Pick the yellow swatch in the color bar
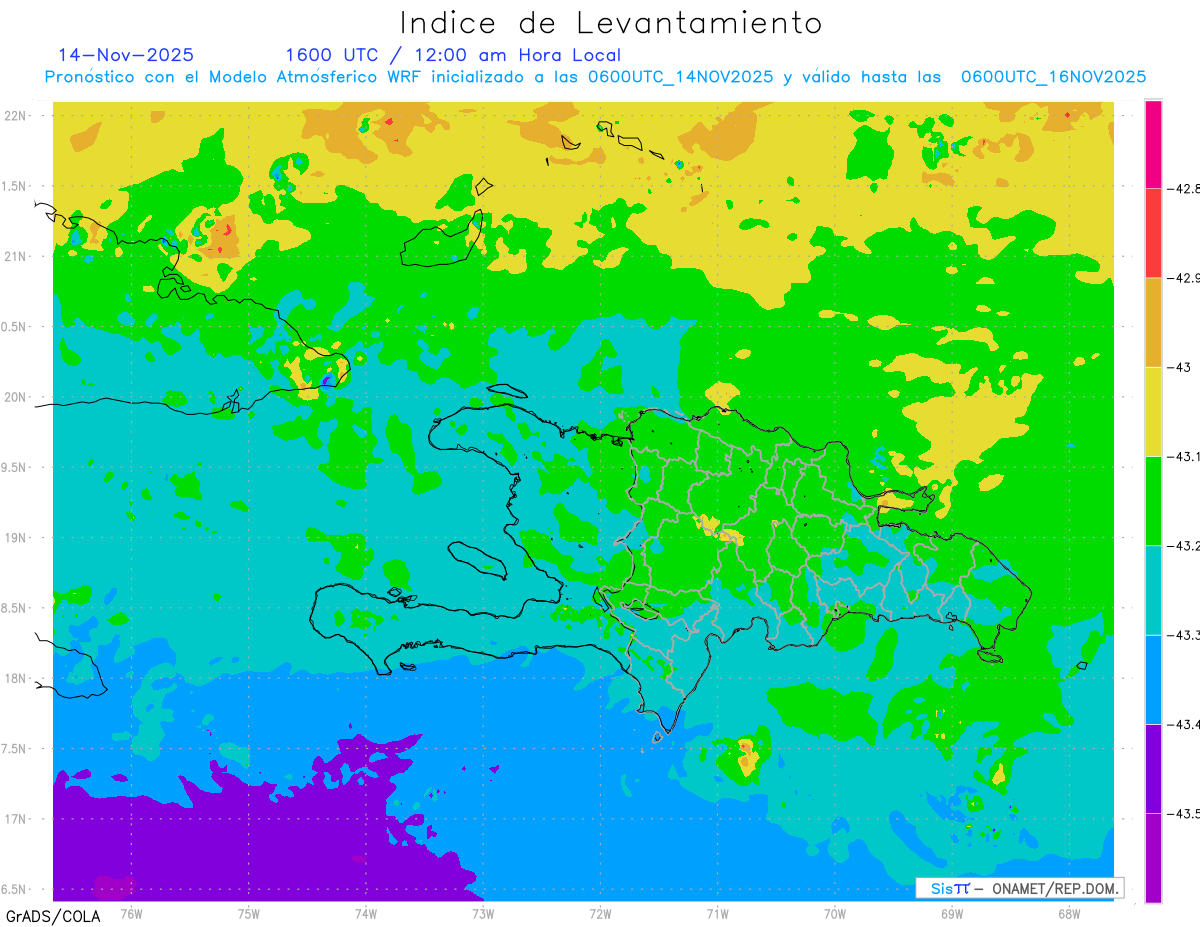 pos(1153,411)
